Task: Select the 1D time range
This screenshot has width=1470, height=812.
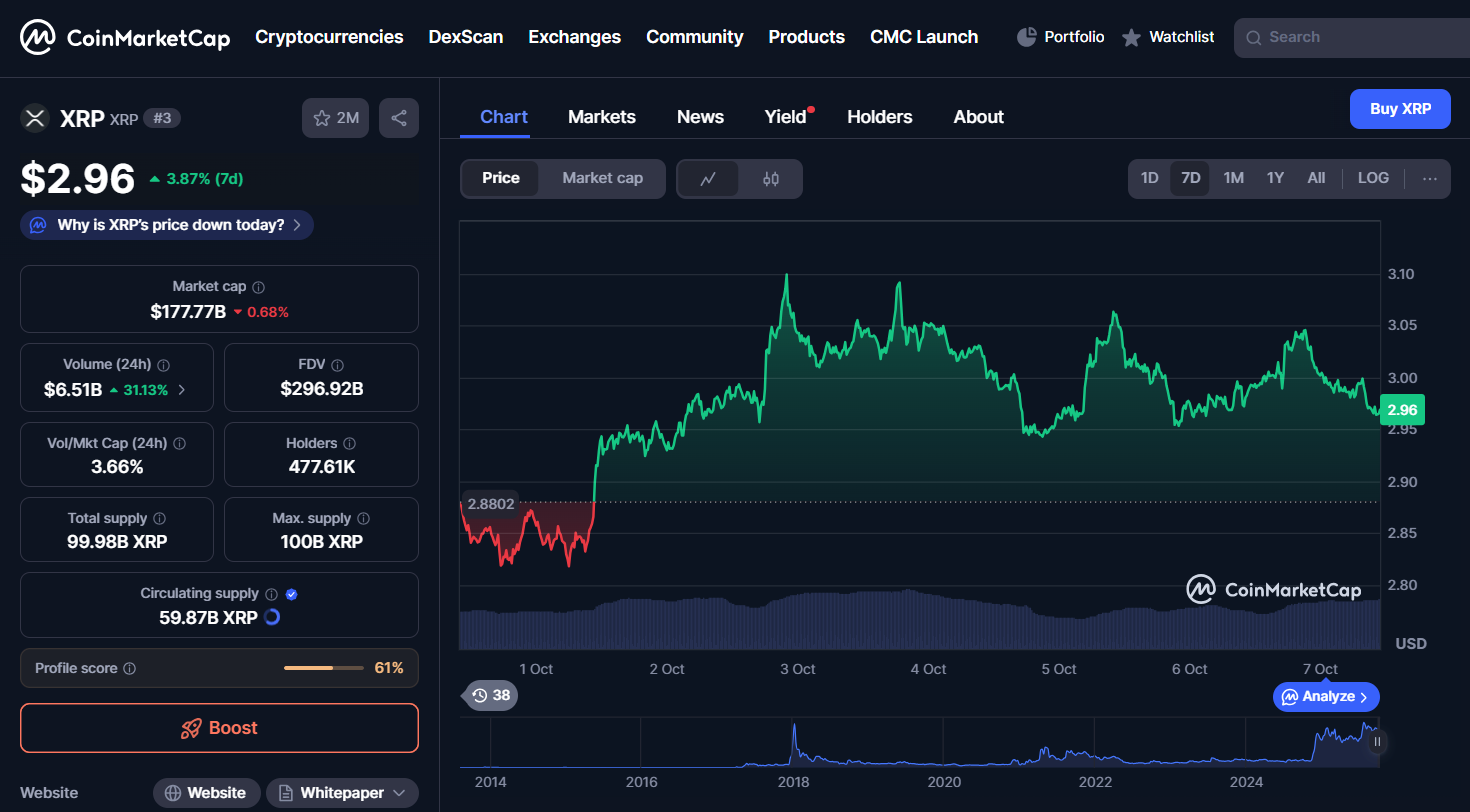Action: tap(1149, 178)
